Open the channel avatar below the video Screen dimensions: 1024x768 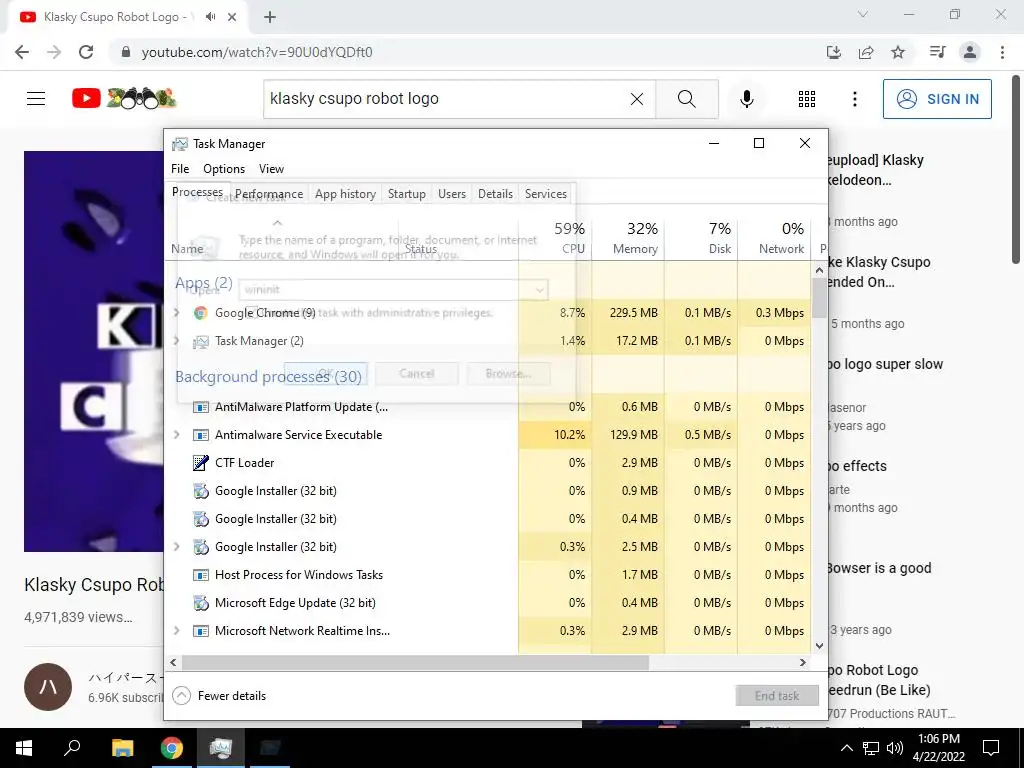[48, 687]
